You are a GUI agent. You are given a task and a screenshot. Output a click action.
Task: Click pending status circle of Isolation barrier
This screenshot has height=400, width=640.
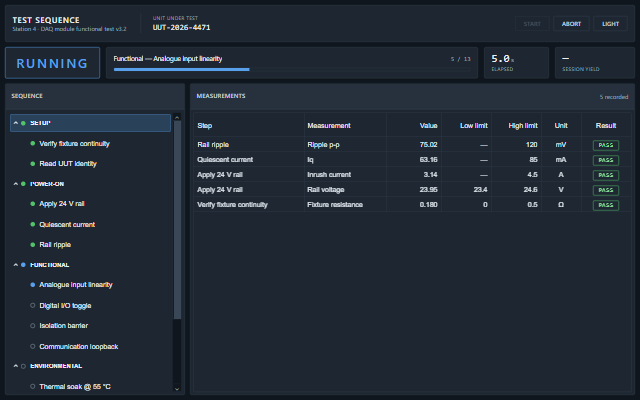tap(33, 326)
